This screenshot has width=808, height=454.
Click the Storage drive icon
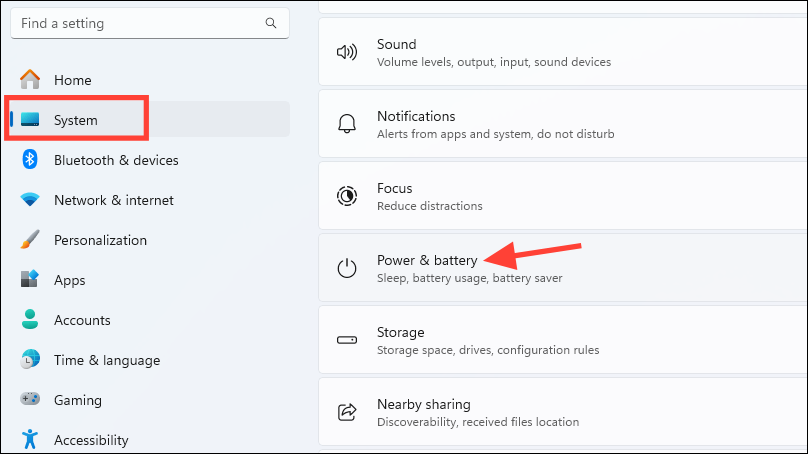tap(347, 340)
